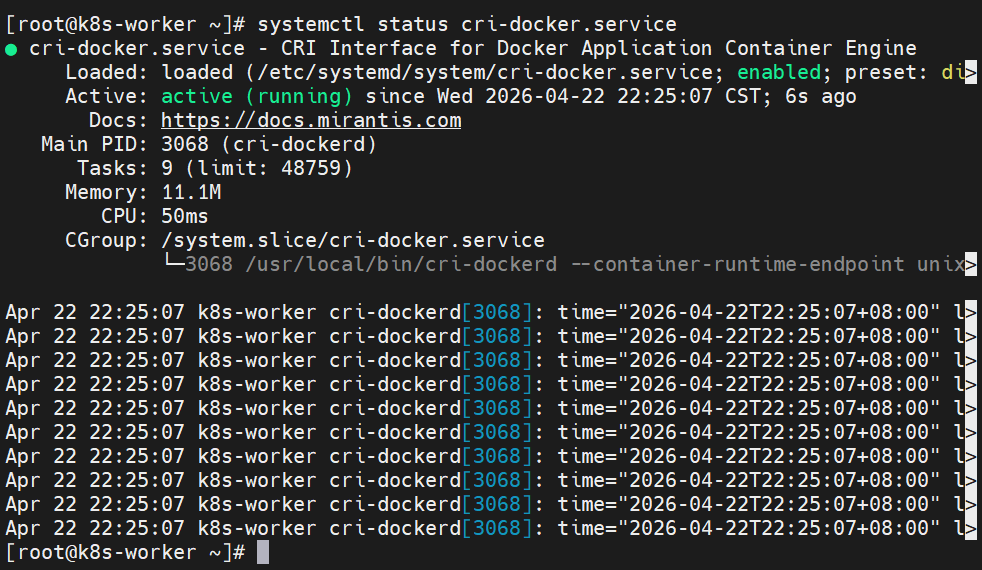Click the Memory value 11.1M
The image size is (982, 570).
coord(191,192)
